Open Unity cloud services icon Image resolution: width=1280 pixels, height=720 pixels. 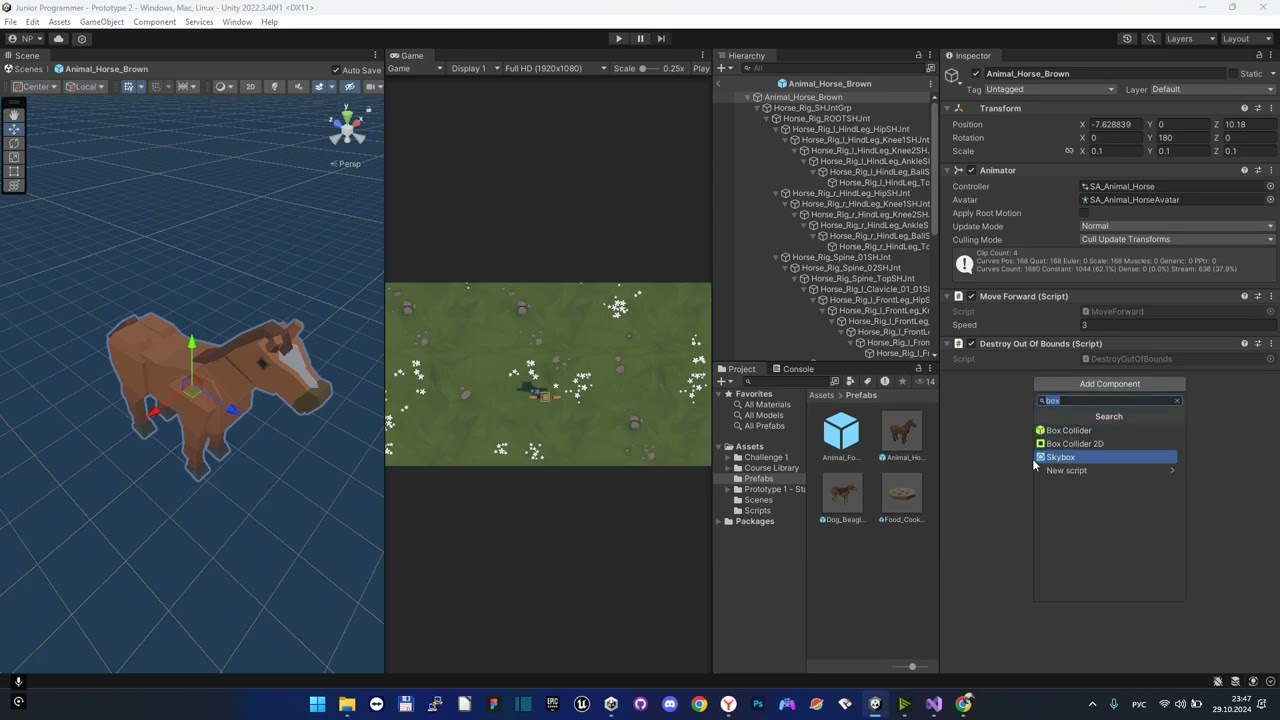(58, 39)
